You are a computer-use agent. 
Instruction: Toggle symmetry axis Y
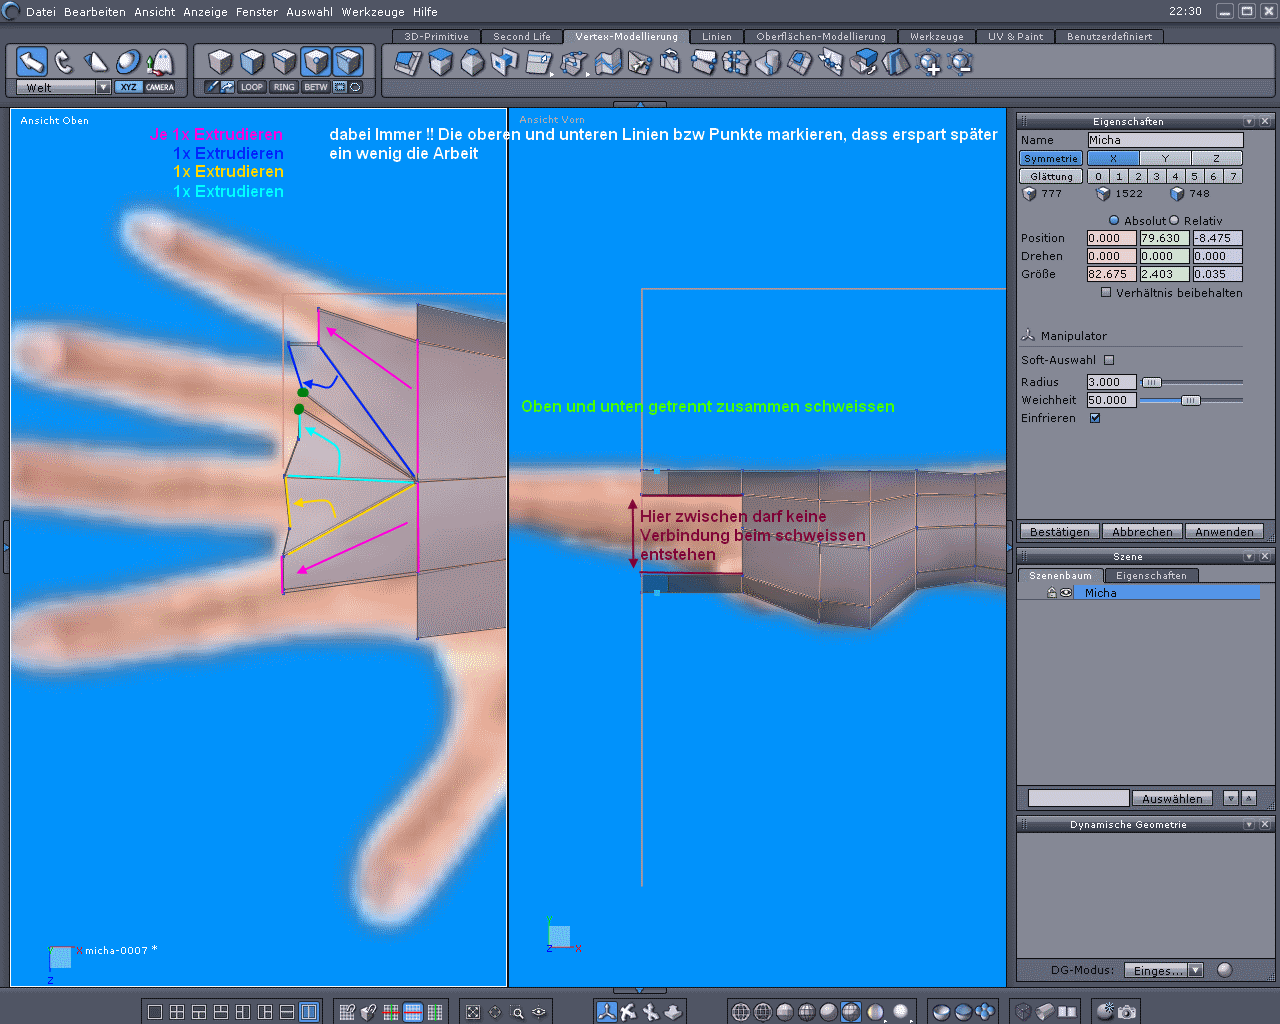tap(1165, 158)
